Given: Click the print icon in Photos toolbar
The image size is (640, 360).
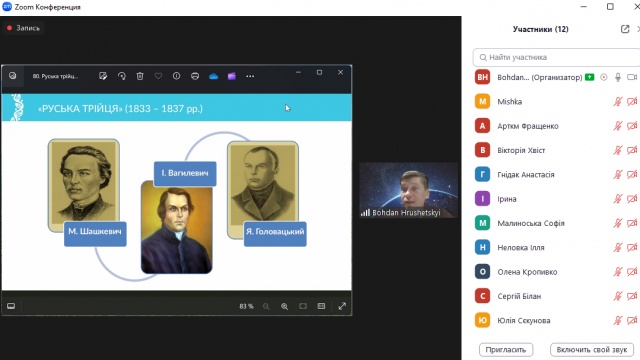Looking at the screenshot, I should [195, 76].
